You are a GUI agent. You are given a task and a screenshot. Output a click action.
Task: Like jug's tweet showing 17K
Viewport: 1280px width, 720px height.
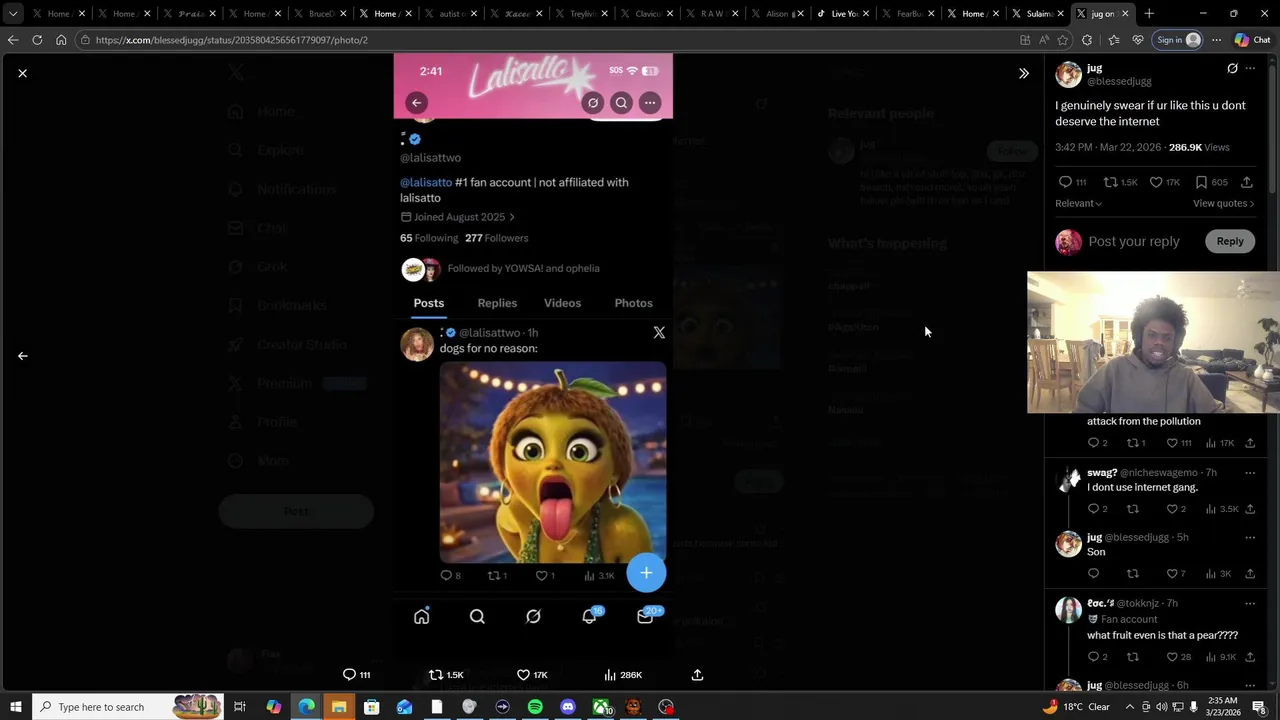1165,182
